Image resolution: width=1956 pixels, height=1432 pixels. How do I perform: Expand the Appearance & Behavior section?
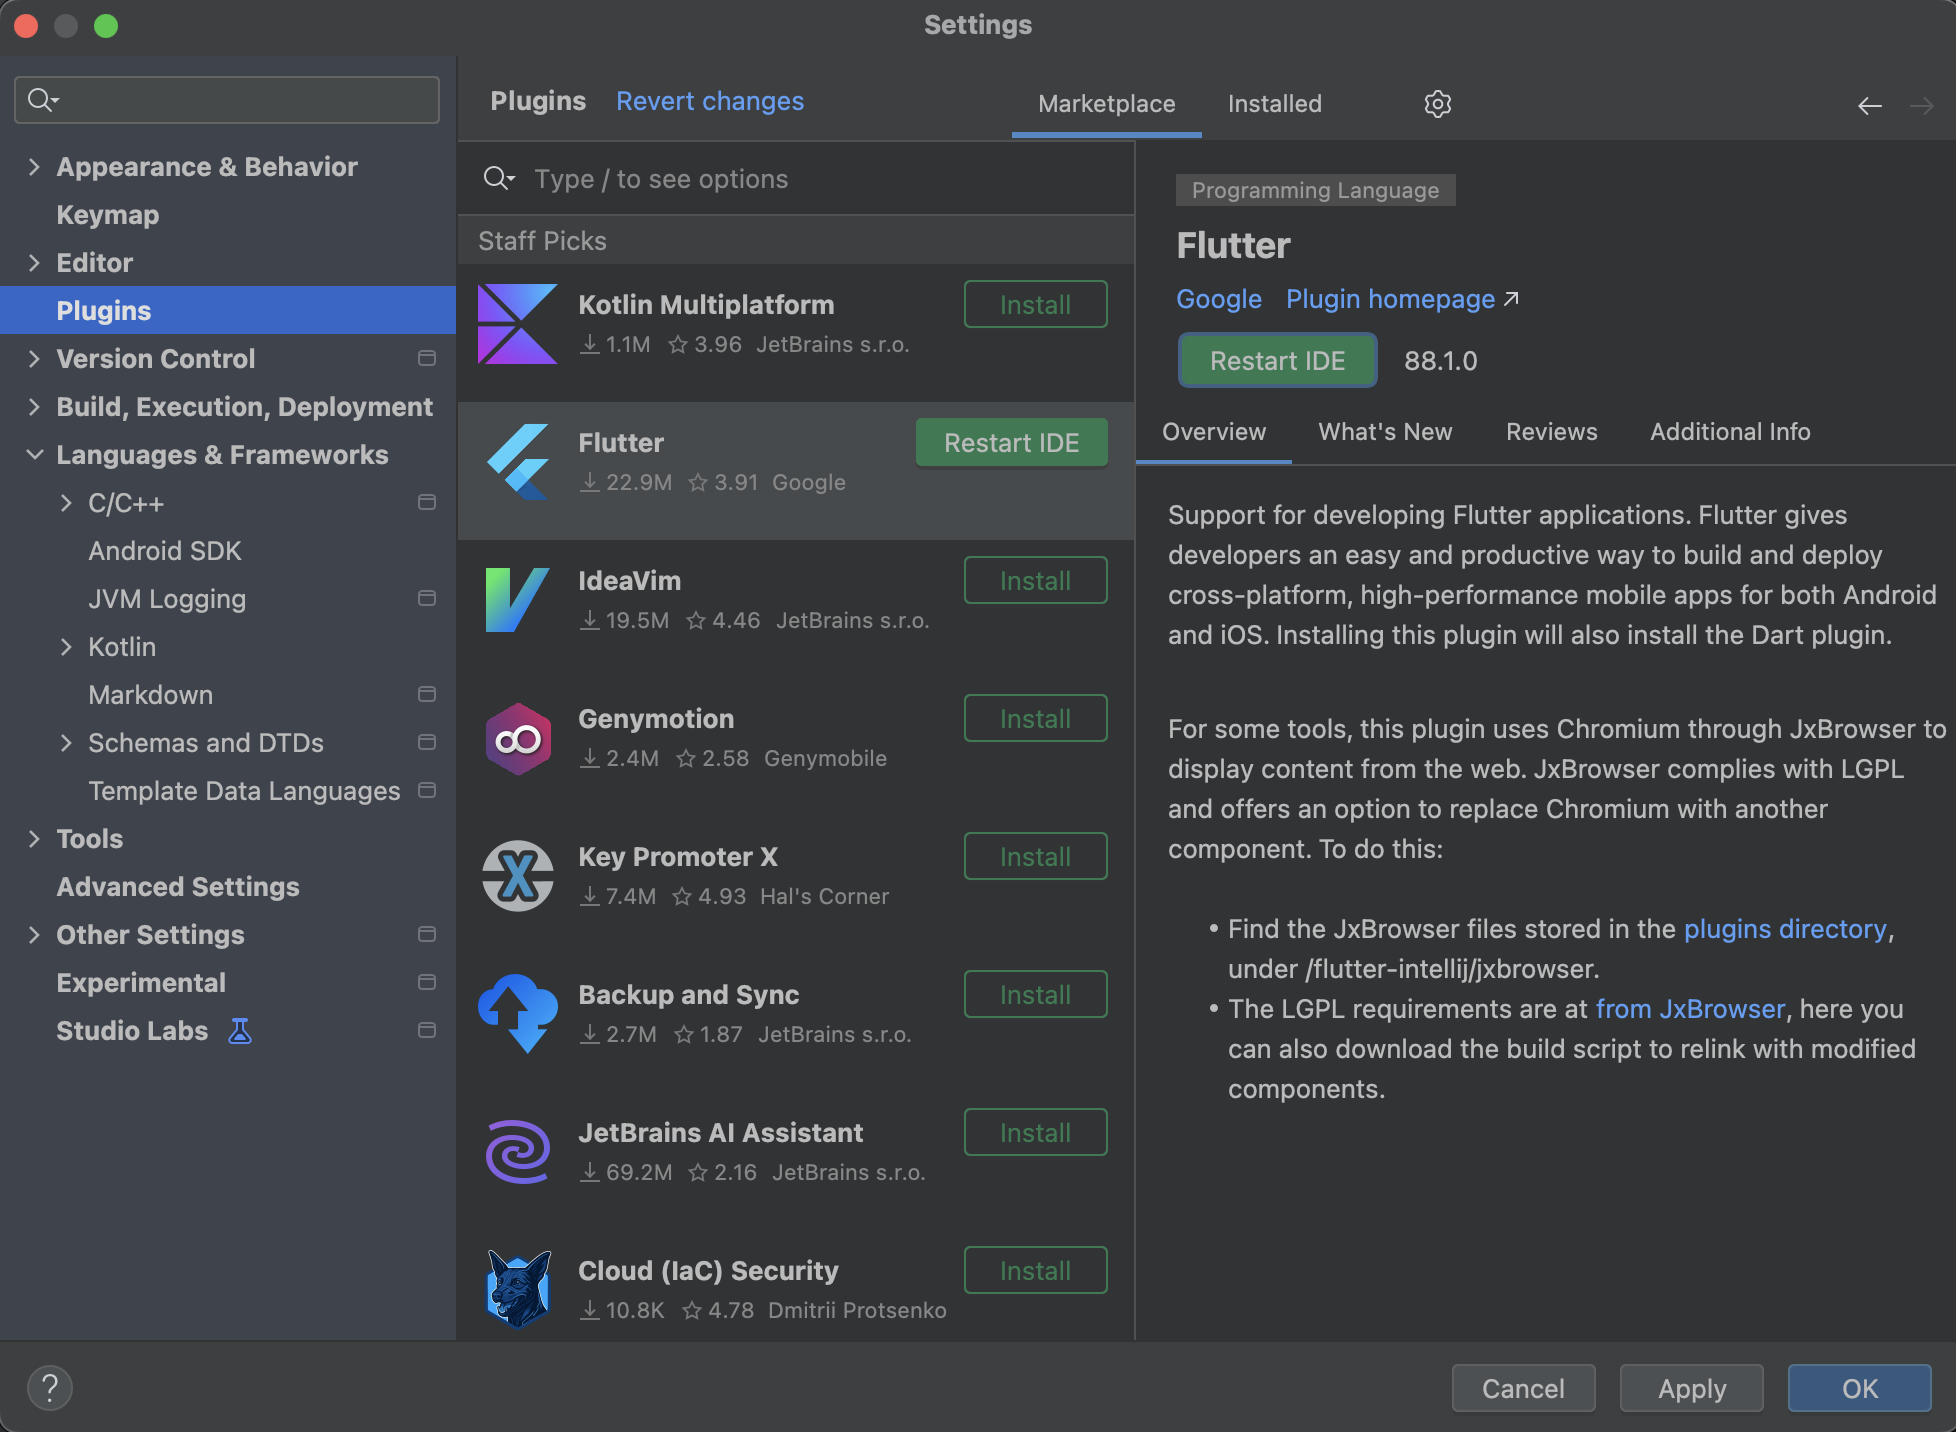coord(34,167)
